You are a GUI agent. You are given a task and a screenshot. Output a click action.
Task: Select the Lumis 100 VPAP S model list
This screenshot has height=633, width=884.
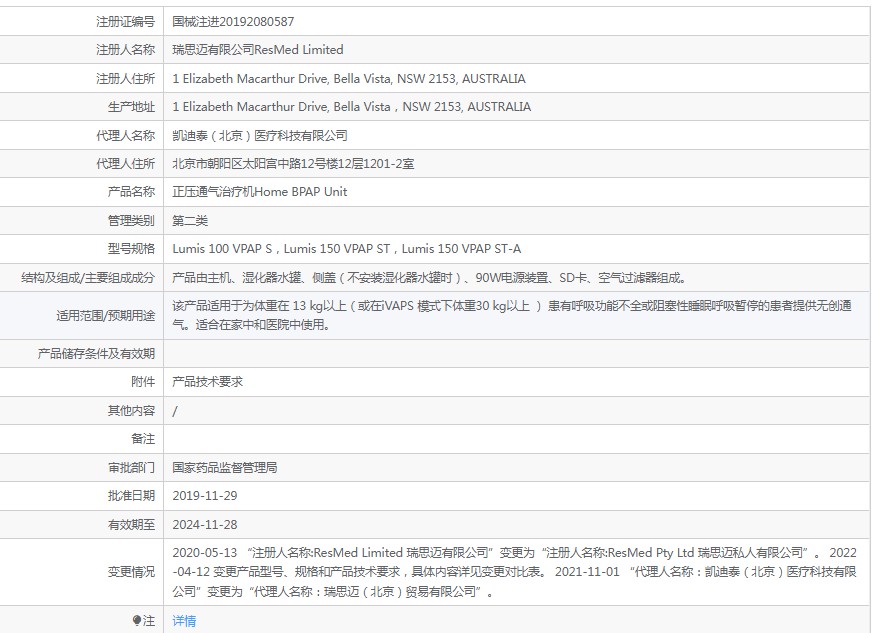coord(347,249)
